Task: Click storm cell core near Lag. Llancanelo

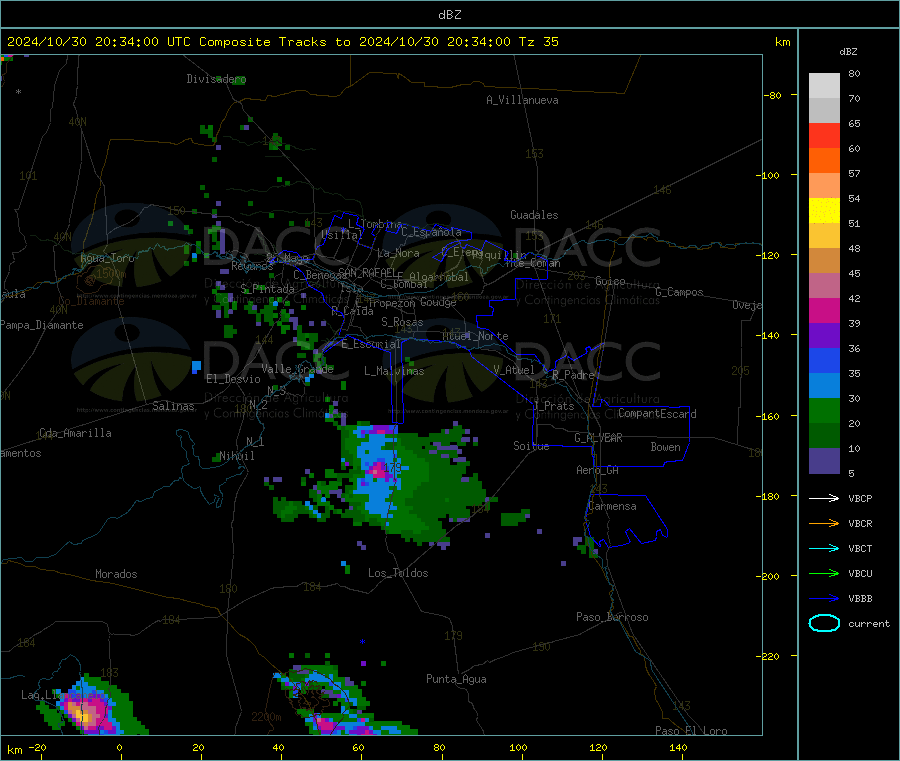Action: click(85, 716)
